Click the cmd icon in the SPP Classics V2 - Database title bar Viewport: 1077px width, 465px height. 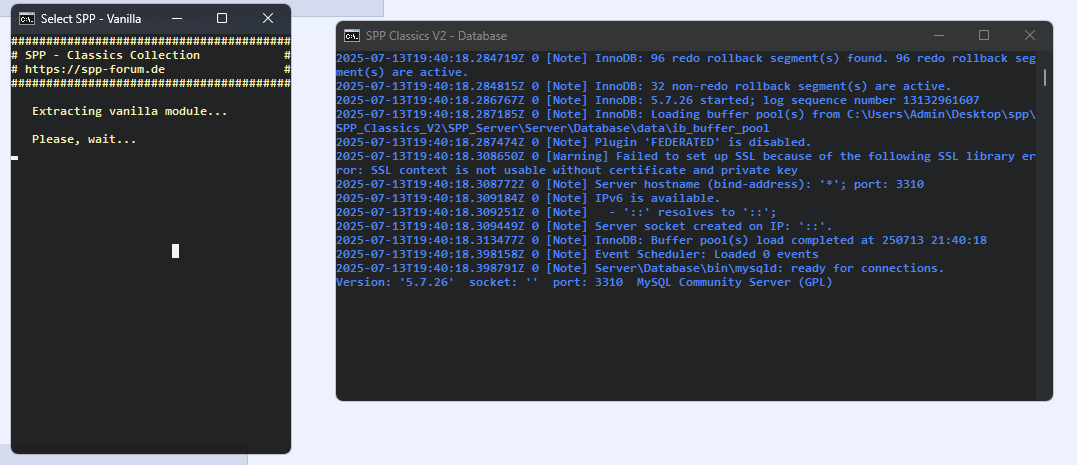tap(352, 36)
